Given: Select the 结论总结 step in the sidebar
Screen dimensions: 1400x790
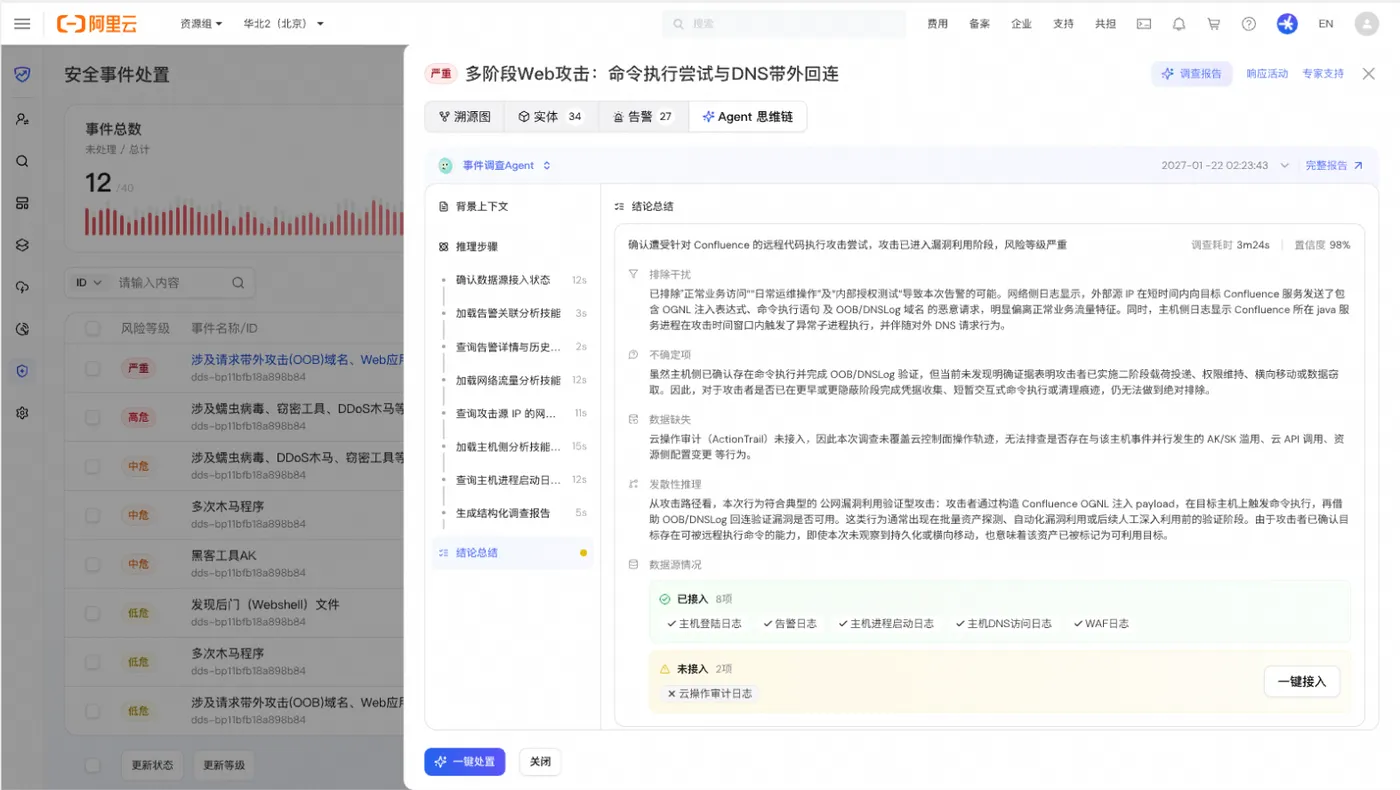Looking at the screenshot, I should pyautogui.click(x=512, y=553).
